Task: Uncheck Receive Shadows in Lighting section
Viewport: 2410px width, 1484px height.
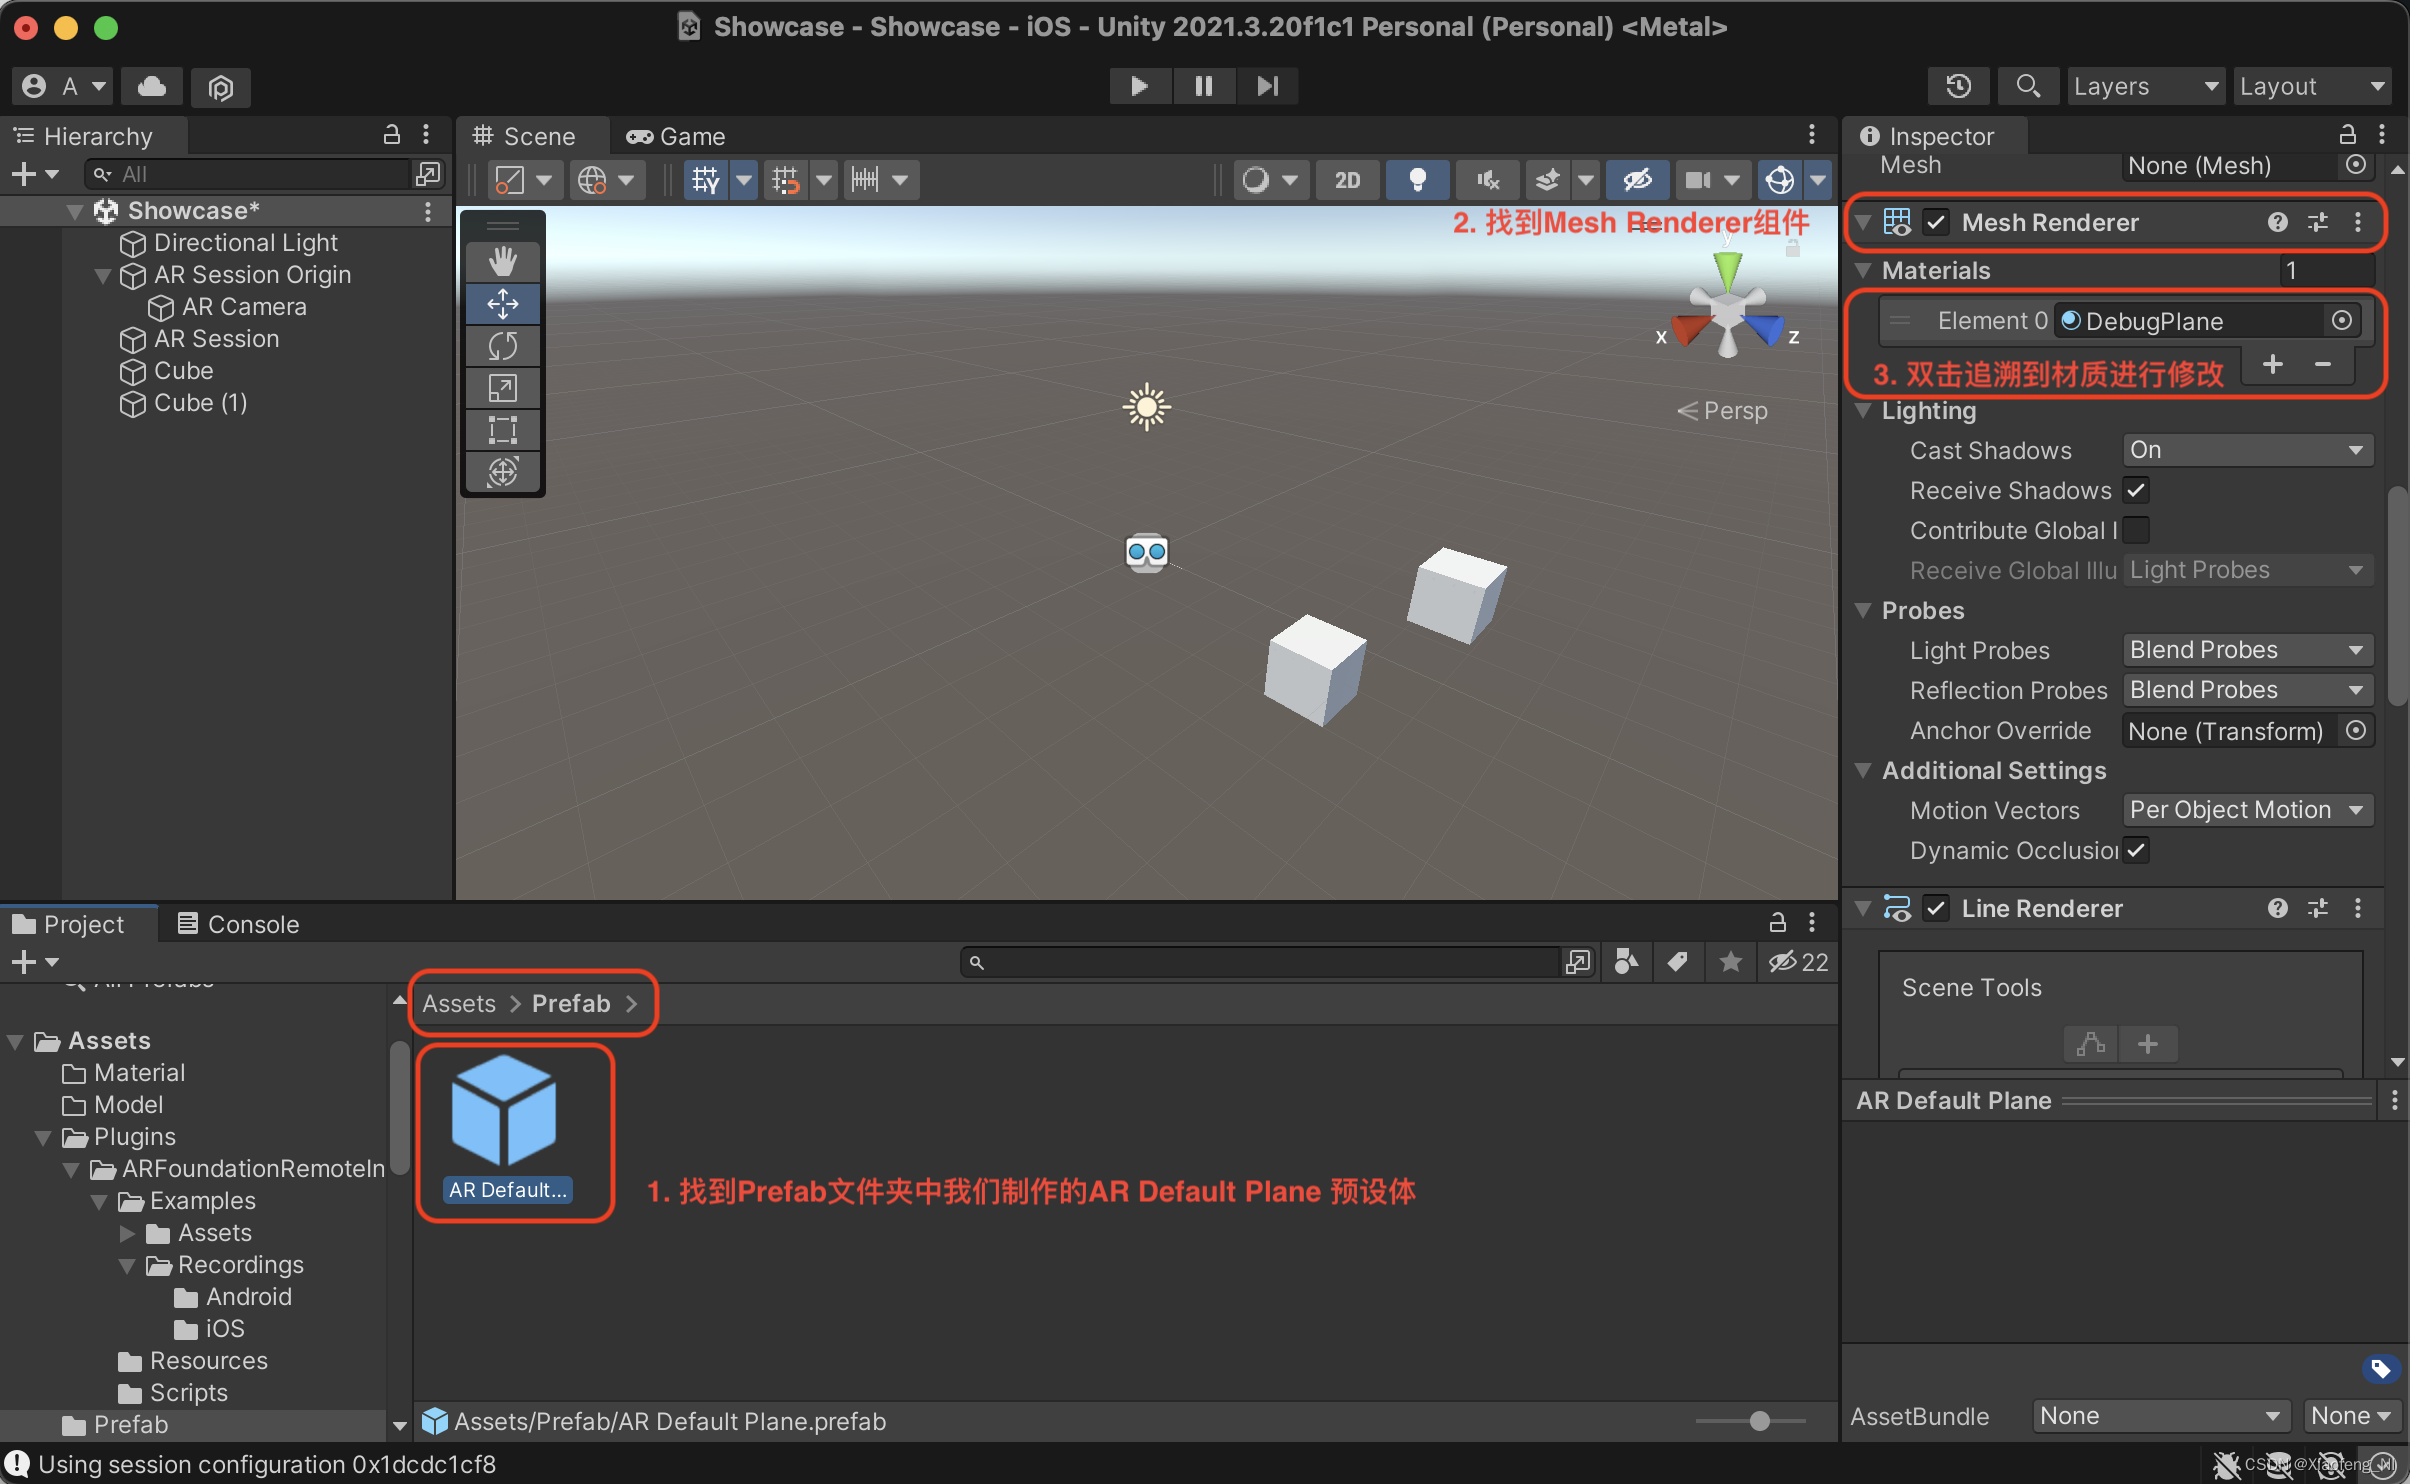Action: pyautogui.click(x=2137, y=490)
